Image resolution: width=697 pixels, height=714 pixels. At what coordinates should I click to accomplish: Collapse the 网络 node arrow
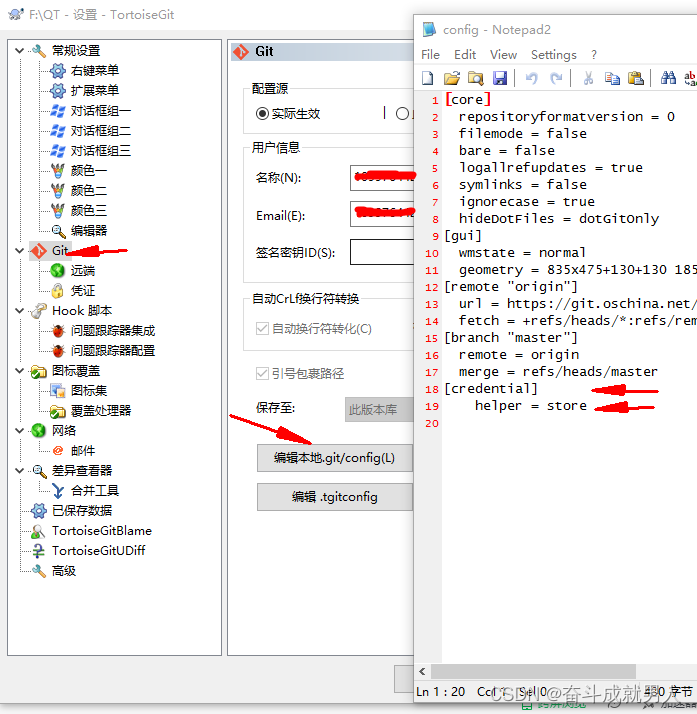click(20, 430)
